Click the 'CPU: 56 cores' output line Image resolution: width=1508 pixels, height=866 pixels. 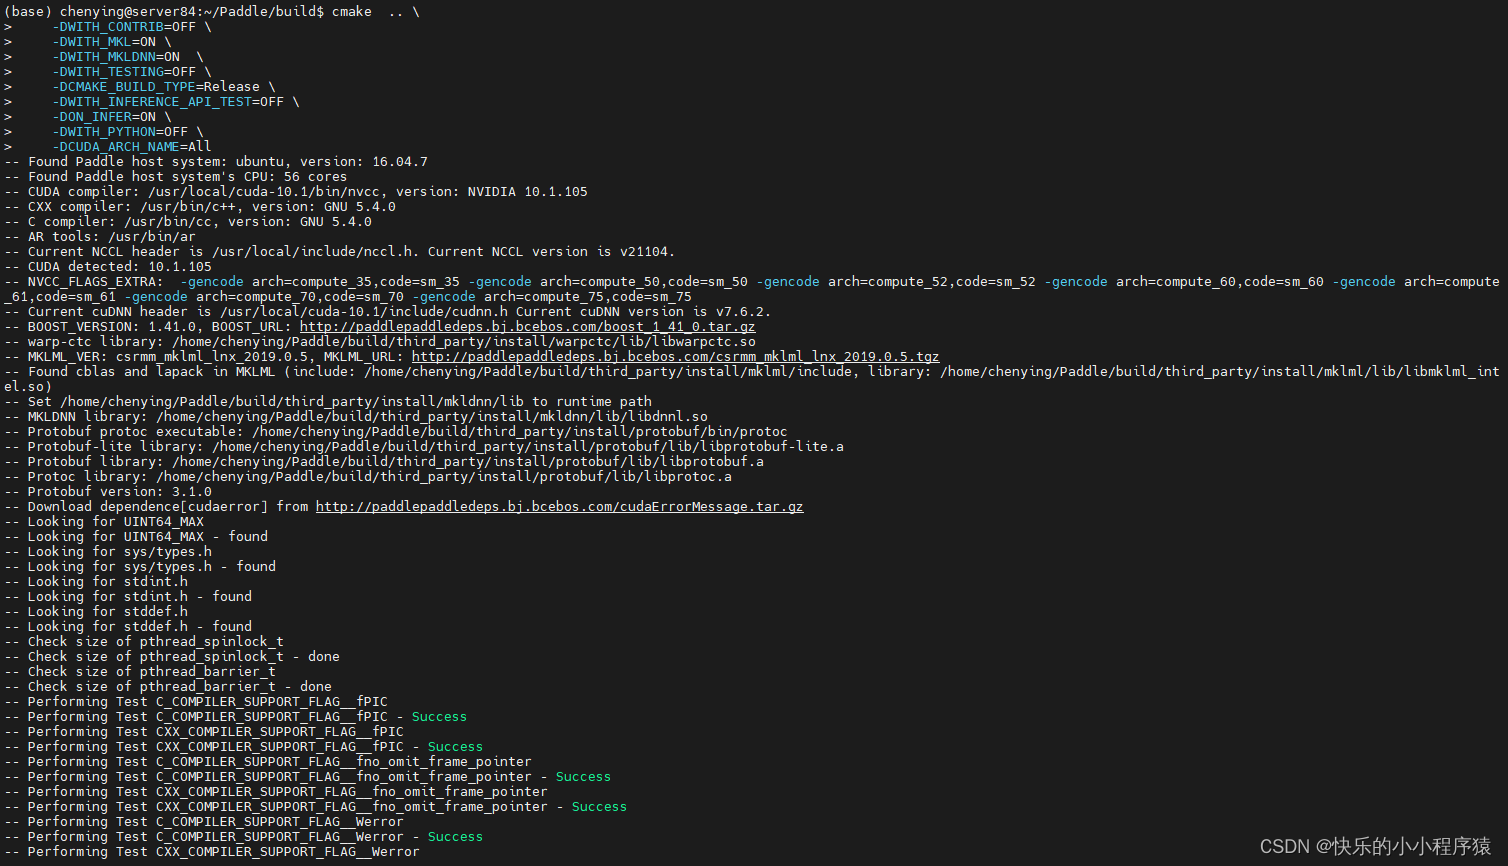(x=176, y=177)
